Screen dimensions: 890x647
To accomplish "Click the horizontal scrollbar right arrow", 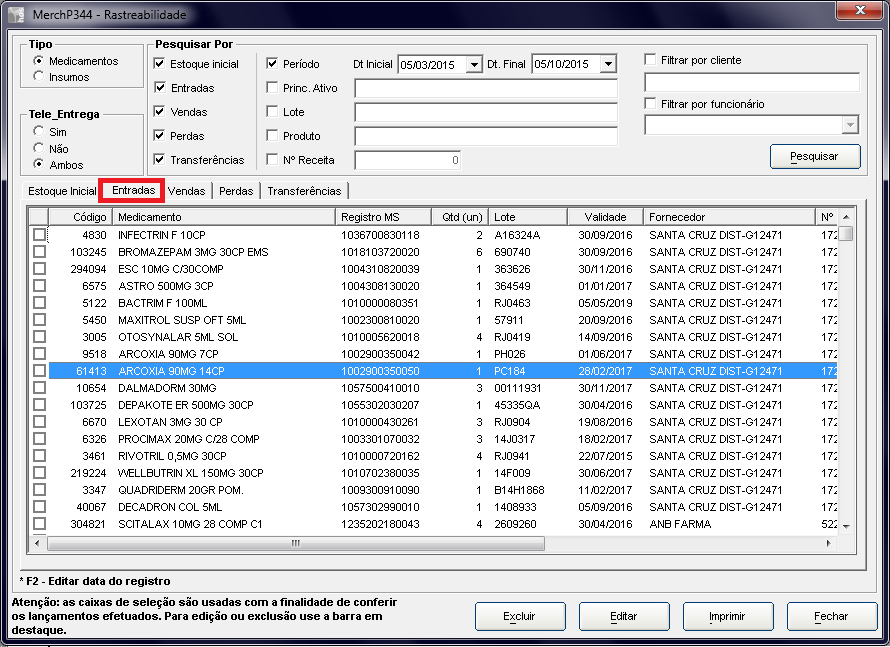I will click(829, 543).
